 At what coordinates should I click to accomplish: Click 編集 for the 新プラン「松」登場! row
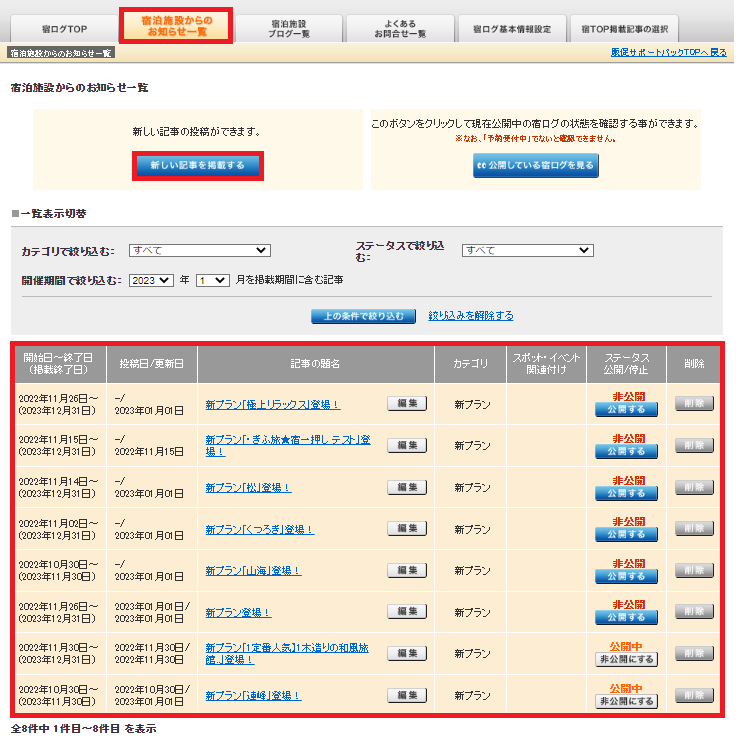(406, 487)
